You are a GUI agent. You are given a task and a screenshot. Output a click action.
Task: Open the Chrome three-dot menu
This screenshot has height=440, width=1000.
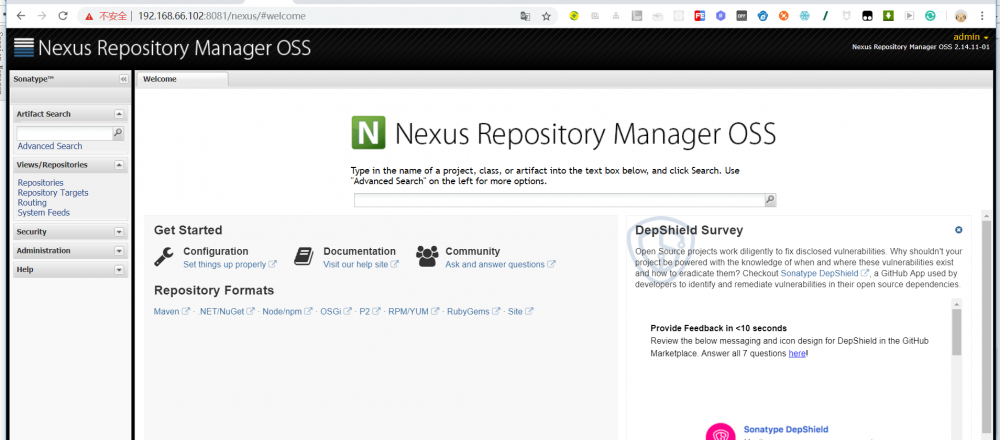pyautogui.click(x=982, y=16)
